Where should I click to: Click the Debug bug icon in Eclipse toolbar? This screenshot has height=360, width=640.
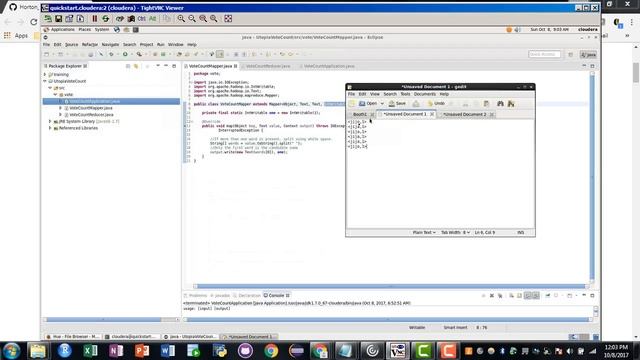(x=111, y=54)
